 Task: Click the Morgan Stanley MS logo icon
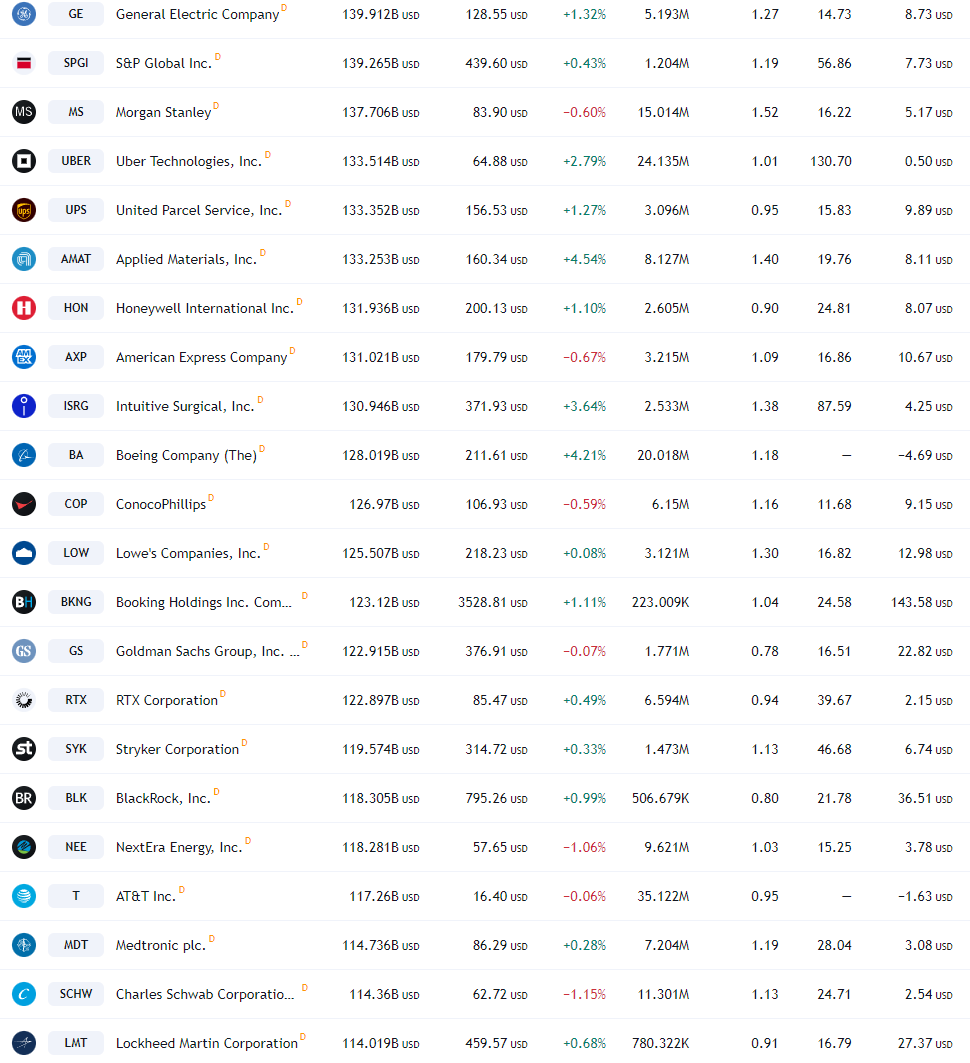click(24, 112)
